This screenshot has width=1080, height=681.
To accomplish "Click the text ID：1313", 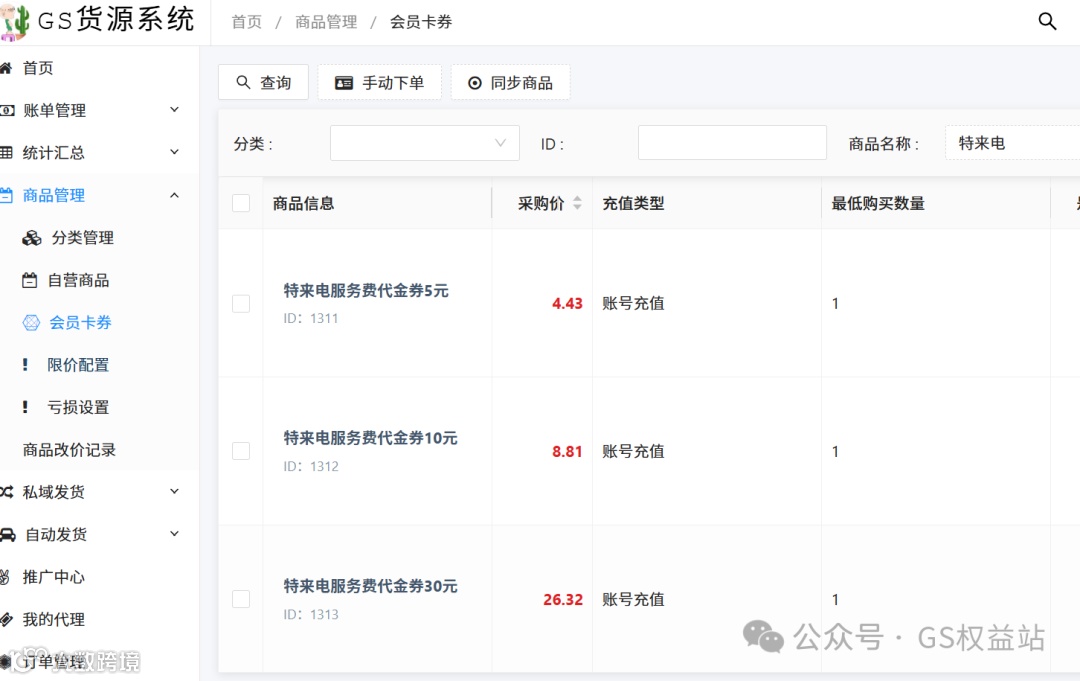I will (311, 614).
